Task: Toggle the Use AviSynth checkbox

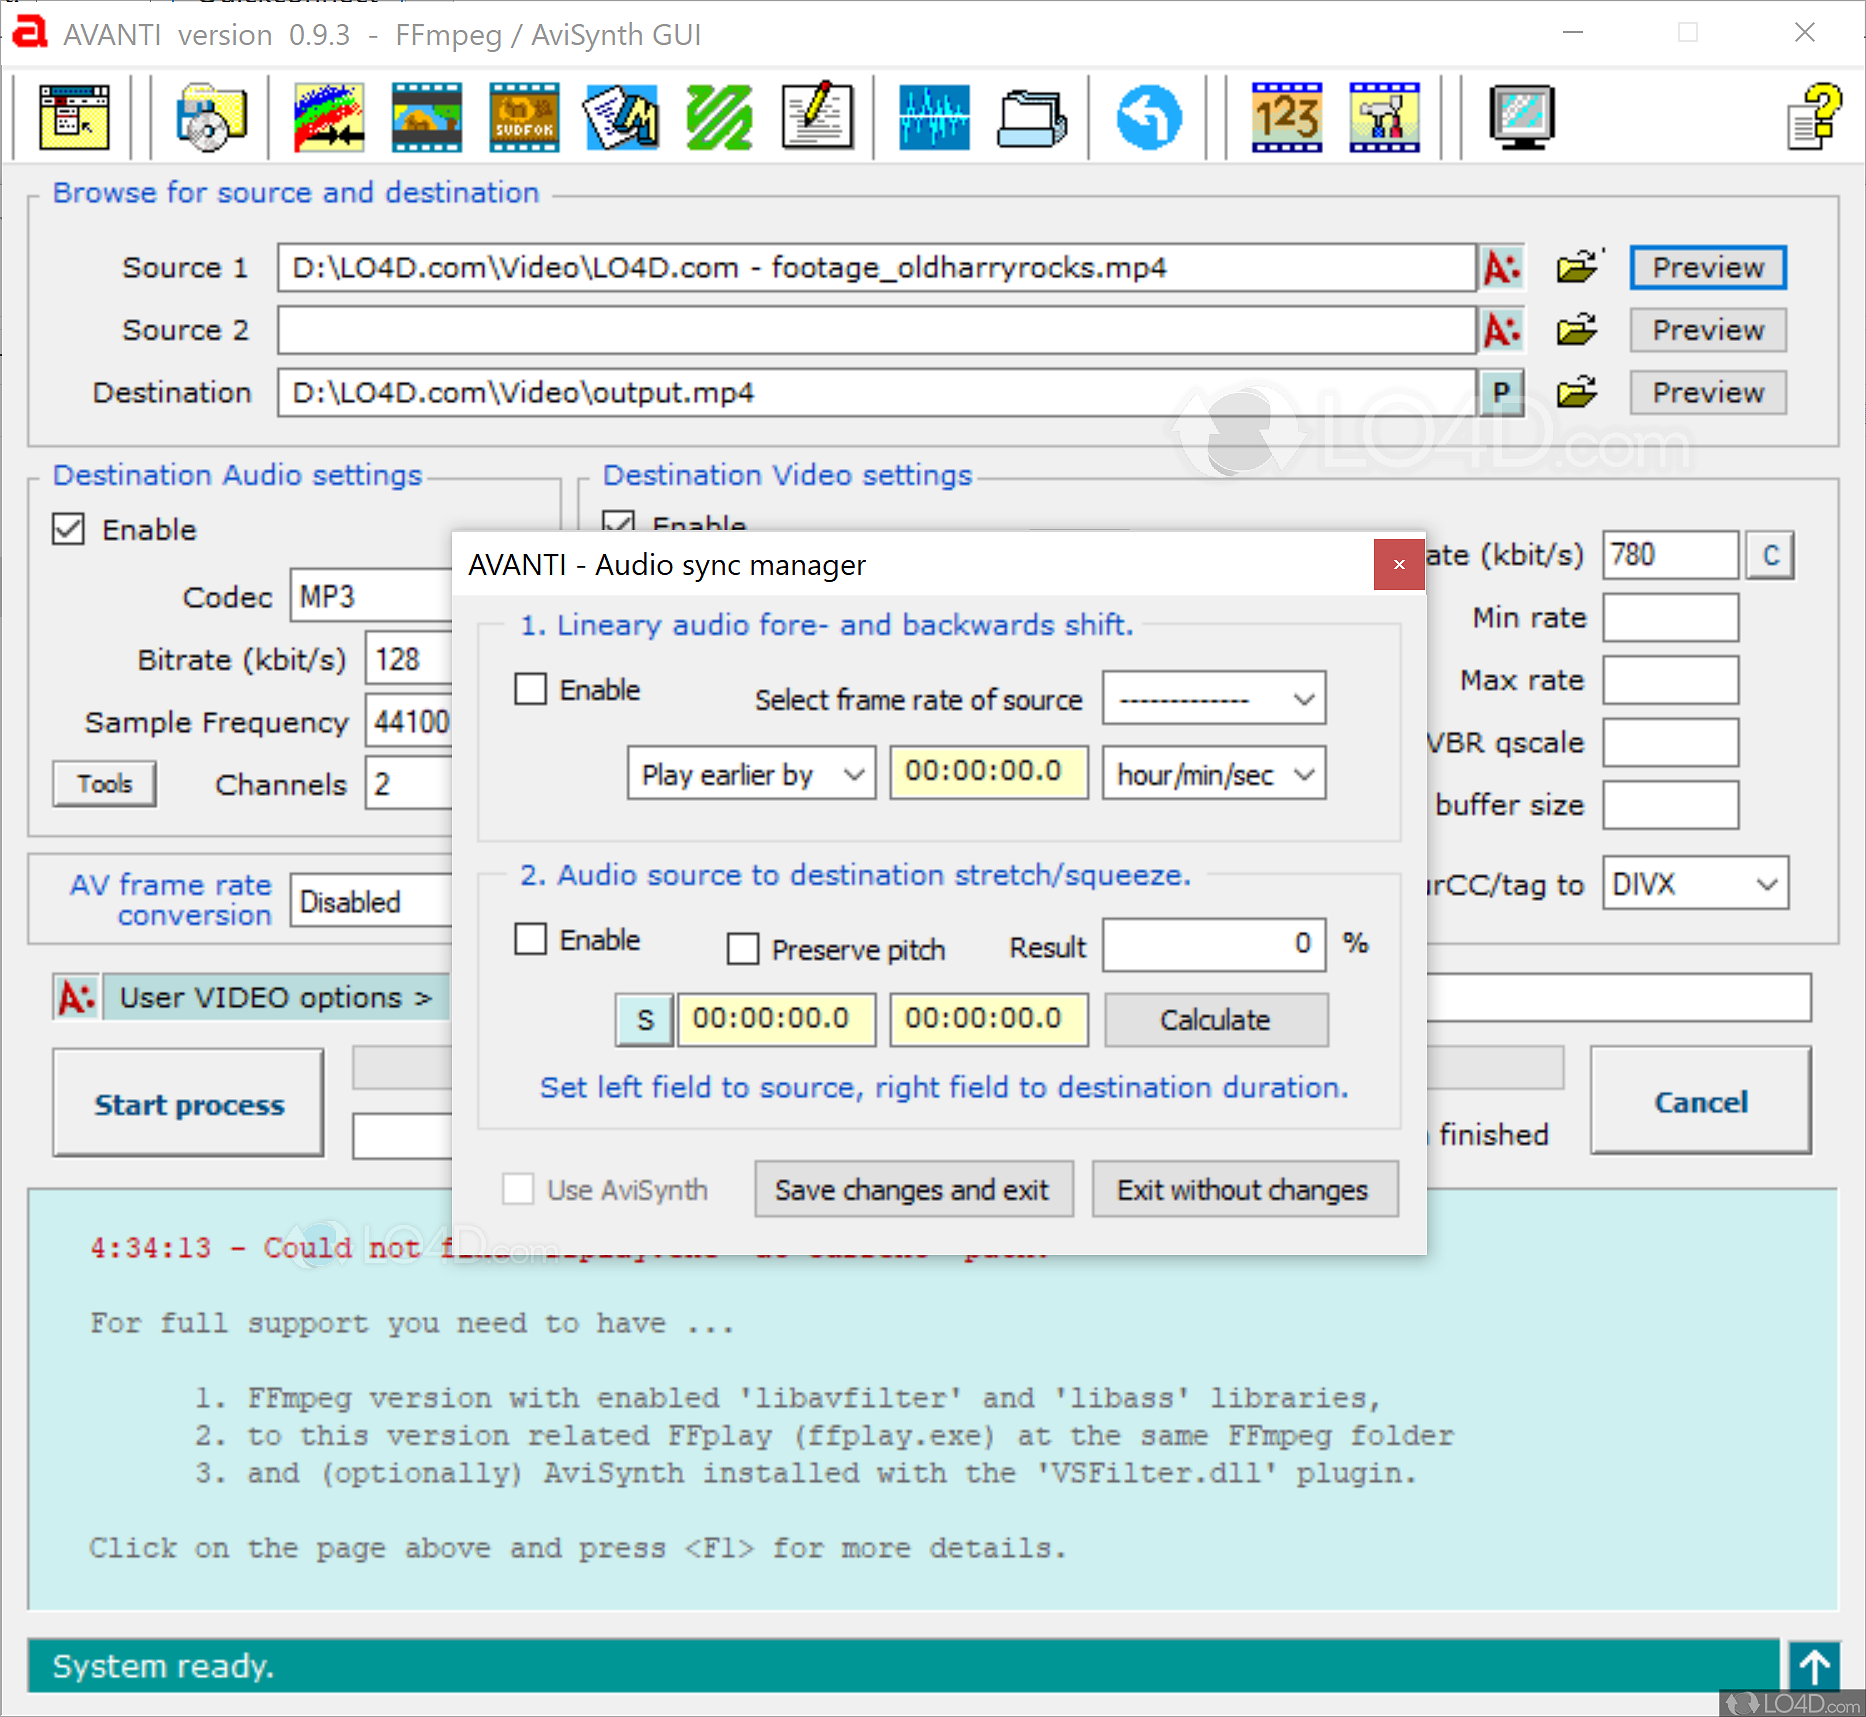Action: pyautogui.click(x=518, y=1189)
